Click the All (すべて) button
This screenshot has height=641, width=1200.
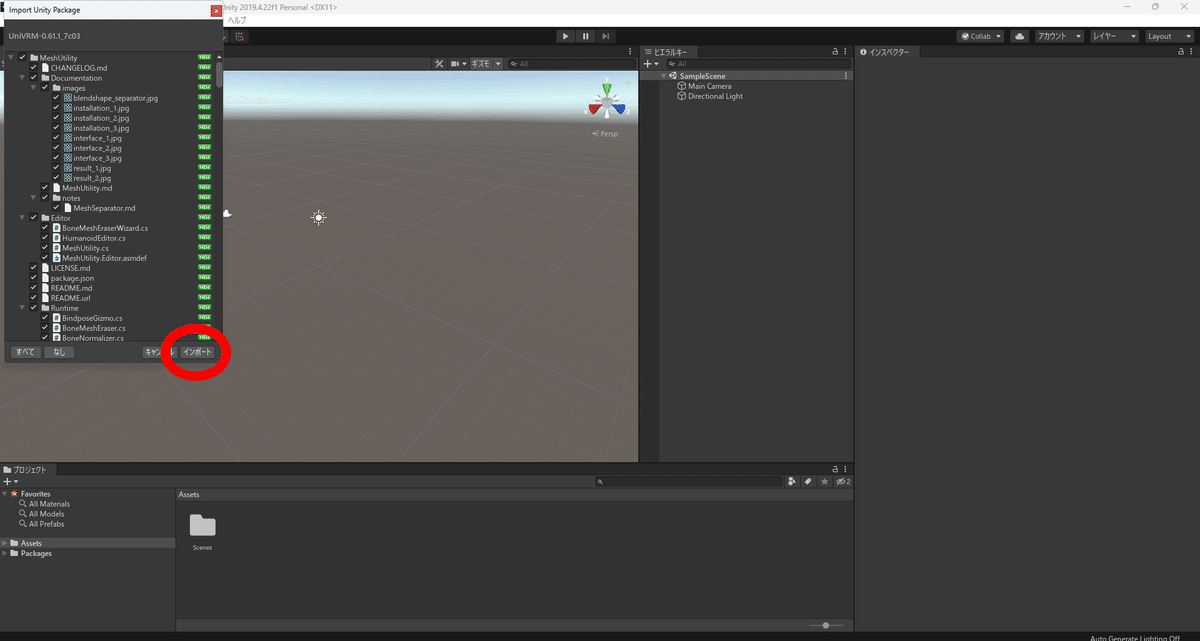tap(25, 352)
